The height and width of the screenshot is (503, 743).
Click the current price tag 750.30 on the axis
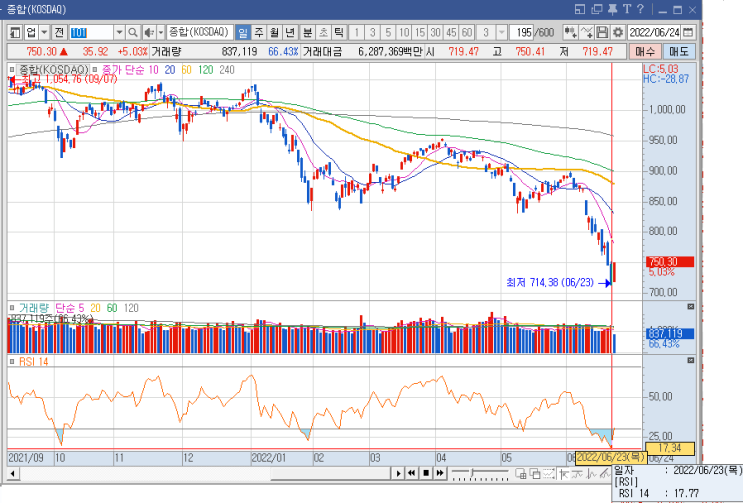point(670,261)
